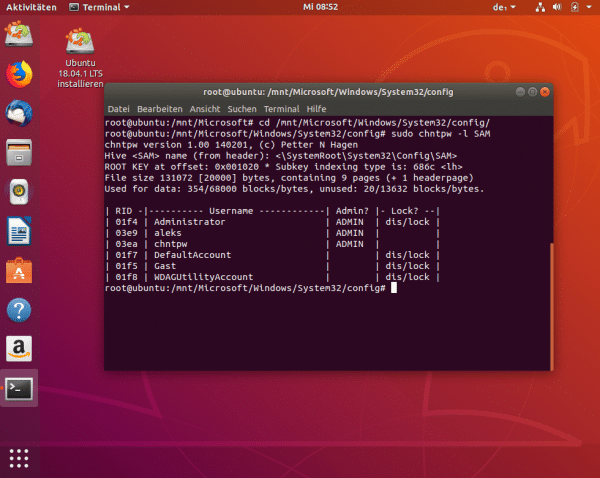Screen dimensions: 600x478
Task: Launch LibreOffice Writer from the dock
Action: 19,230
